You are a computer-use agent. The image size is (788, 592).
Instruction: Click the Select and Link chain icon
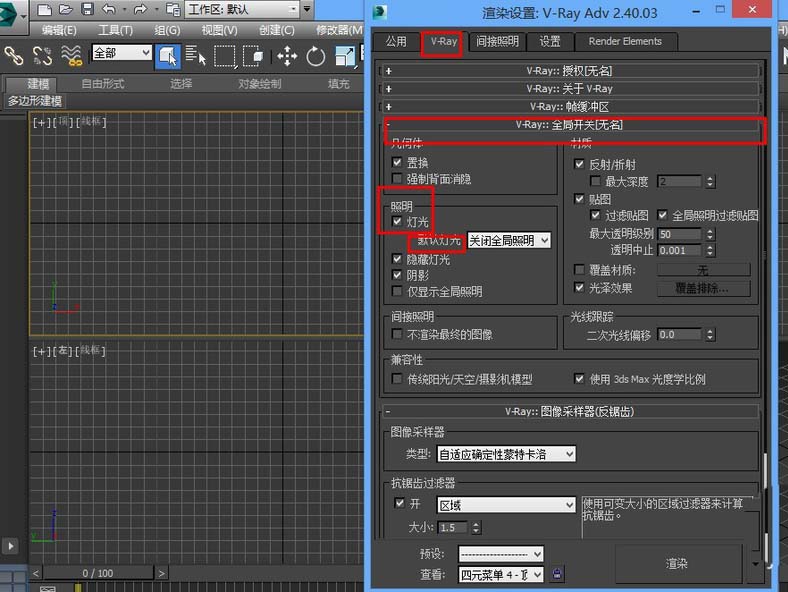click(x=14, y=56)
